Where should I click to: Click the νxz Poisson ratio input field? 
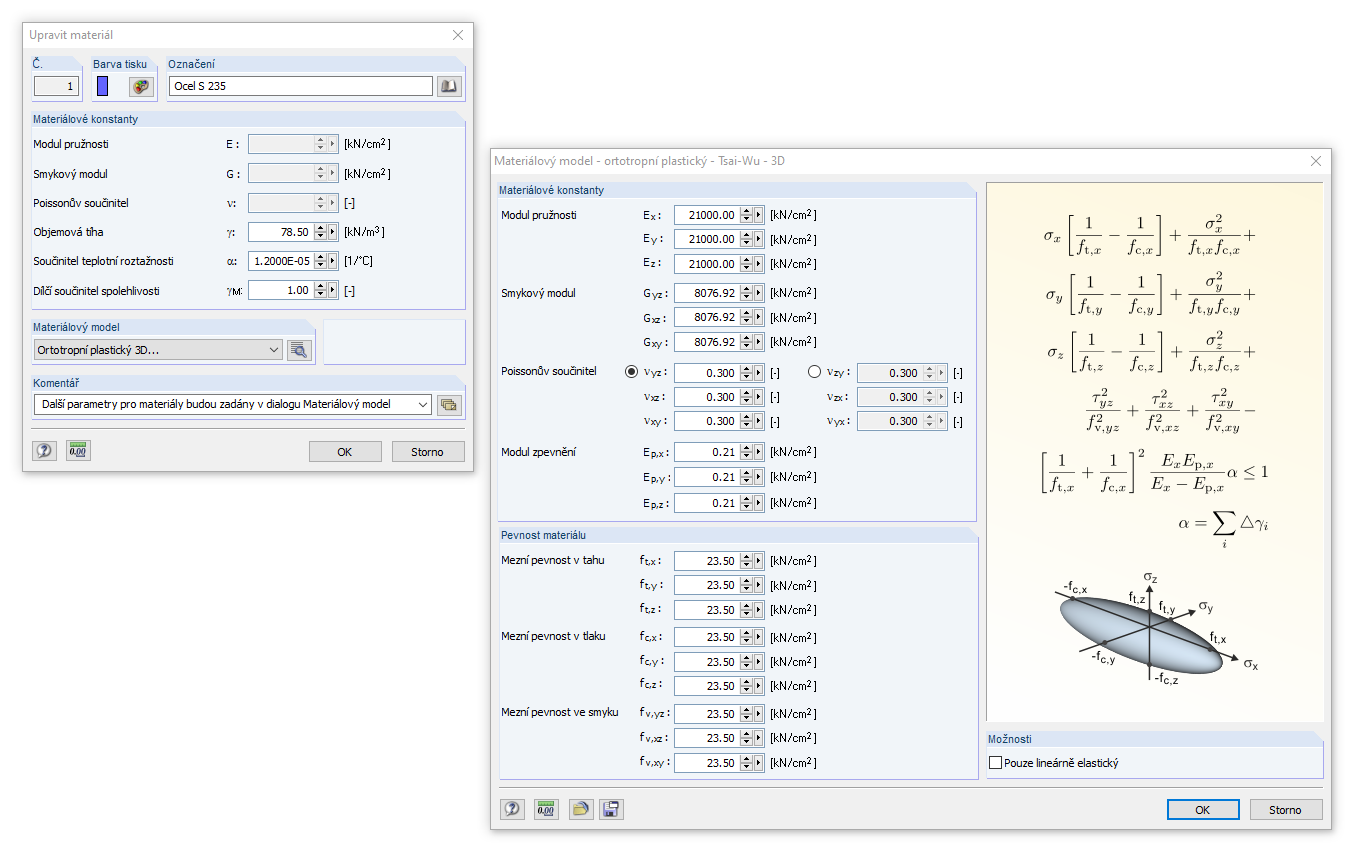707,397
